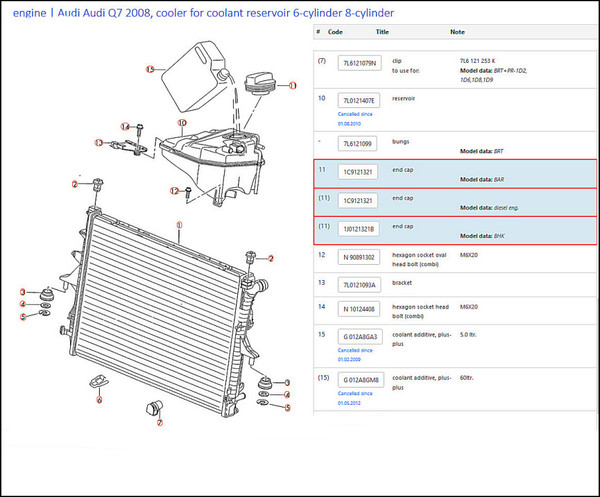Select callout 6 below the radiator
The height and width of the screenshot is (497, 600).
(x=98, y=399)
